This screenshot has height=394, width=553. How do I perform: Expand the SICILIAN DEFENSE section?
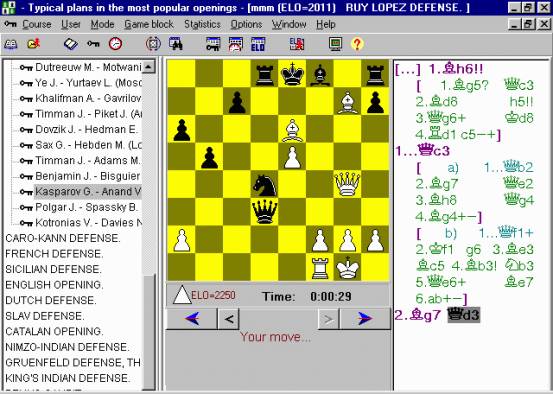53,269
